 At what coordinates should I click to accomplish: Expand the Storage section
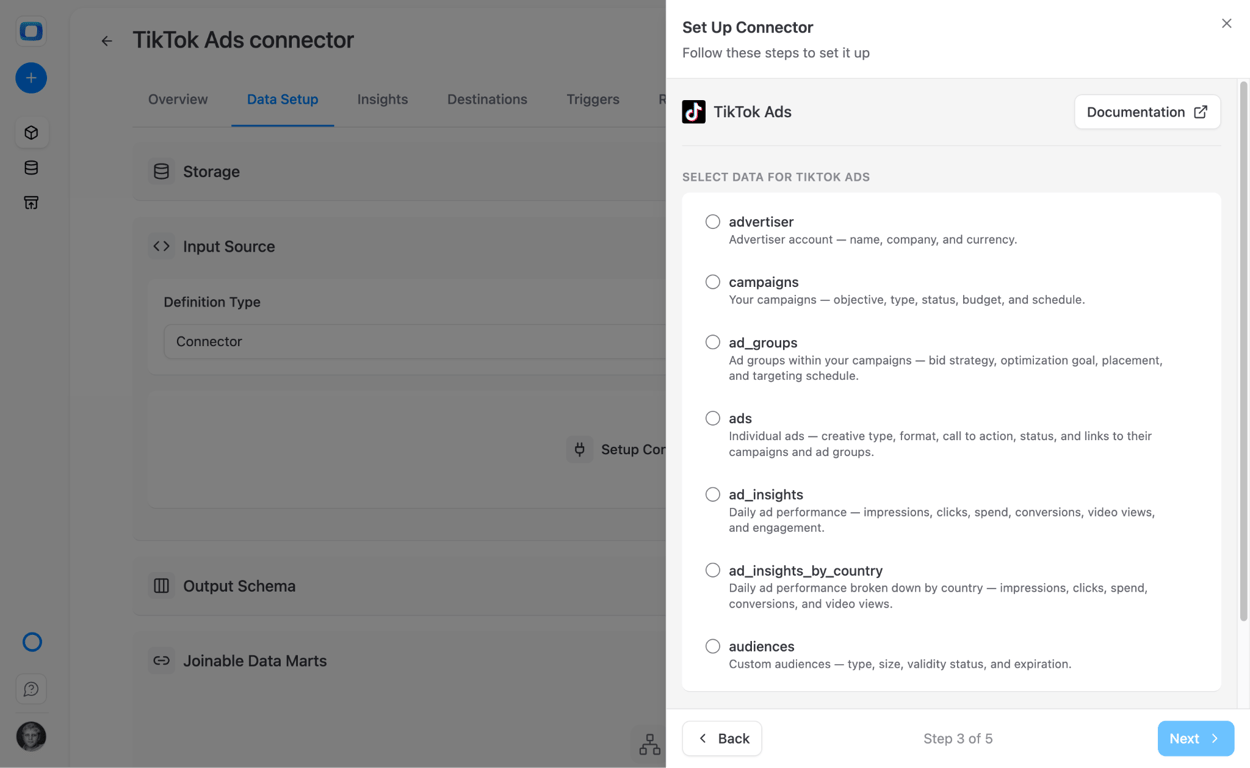coord(400,172)
